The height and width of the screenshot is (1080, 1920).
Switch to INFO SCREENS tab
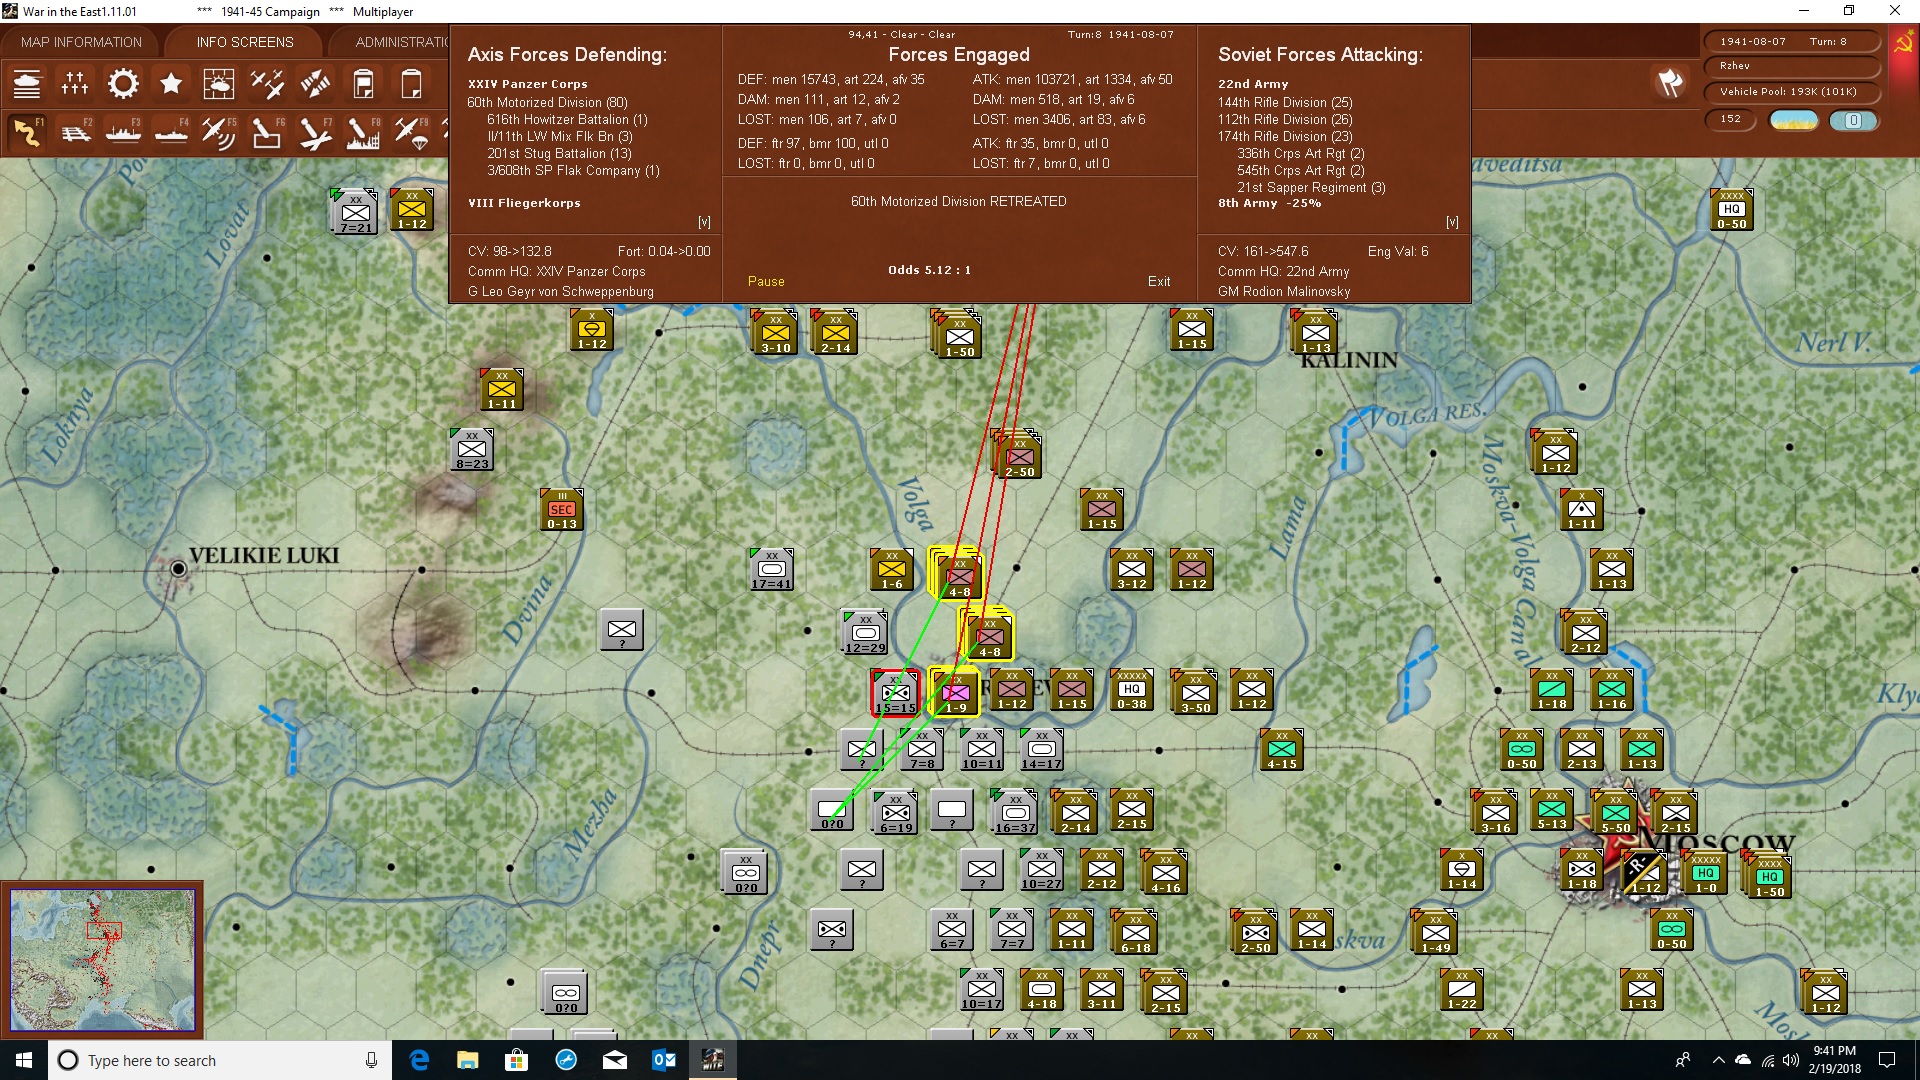pyautogui.click(x=245, y=42)
